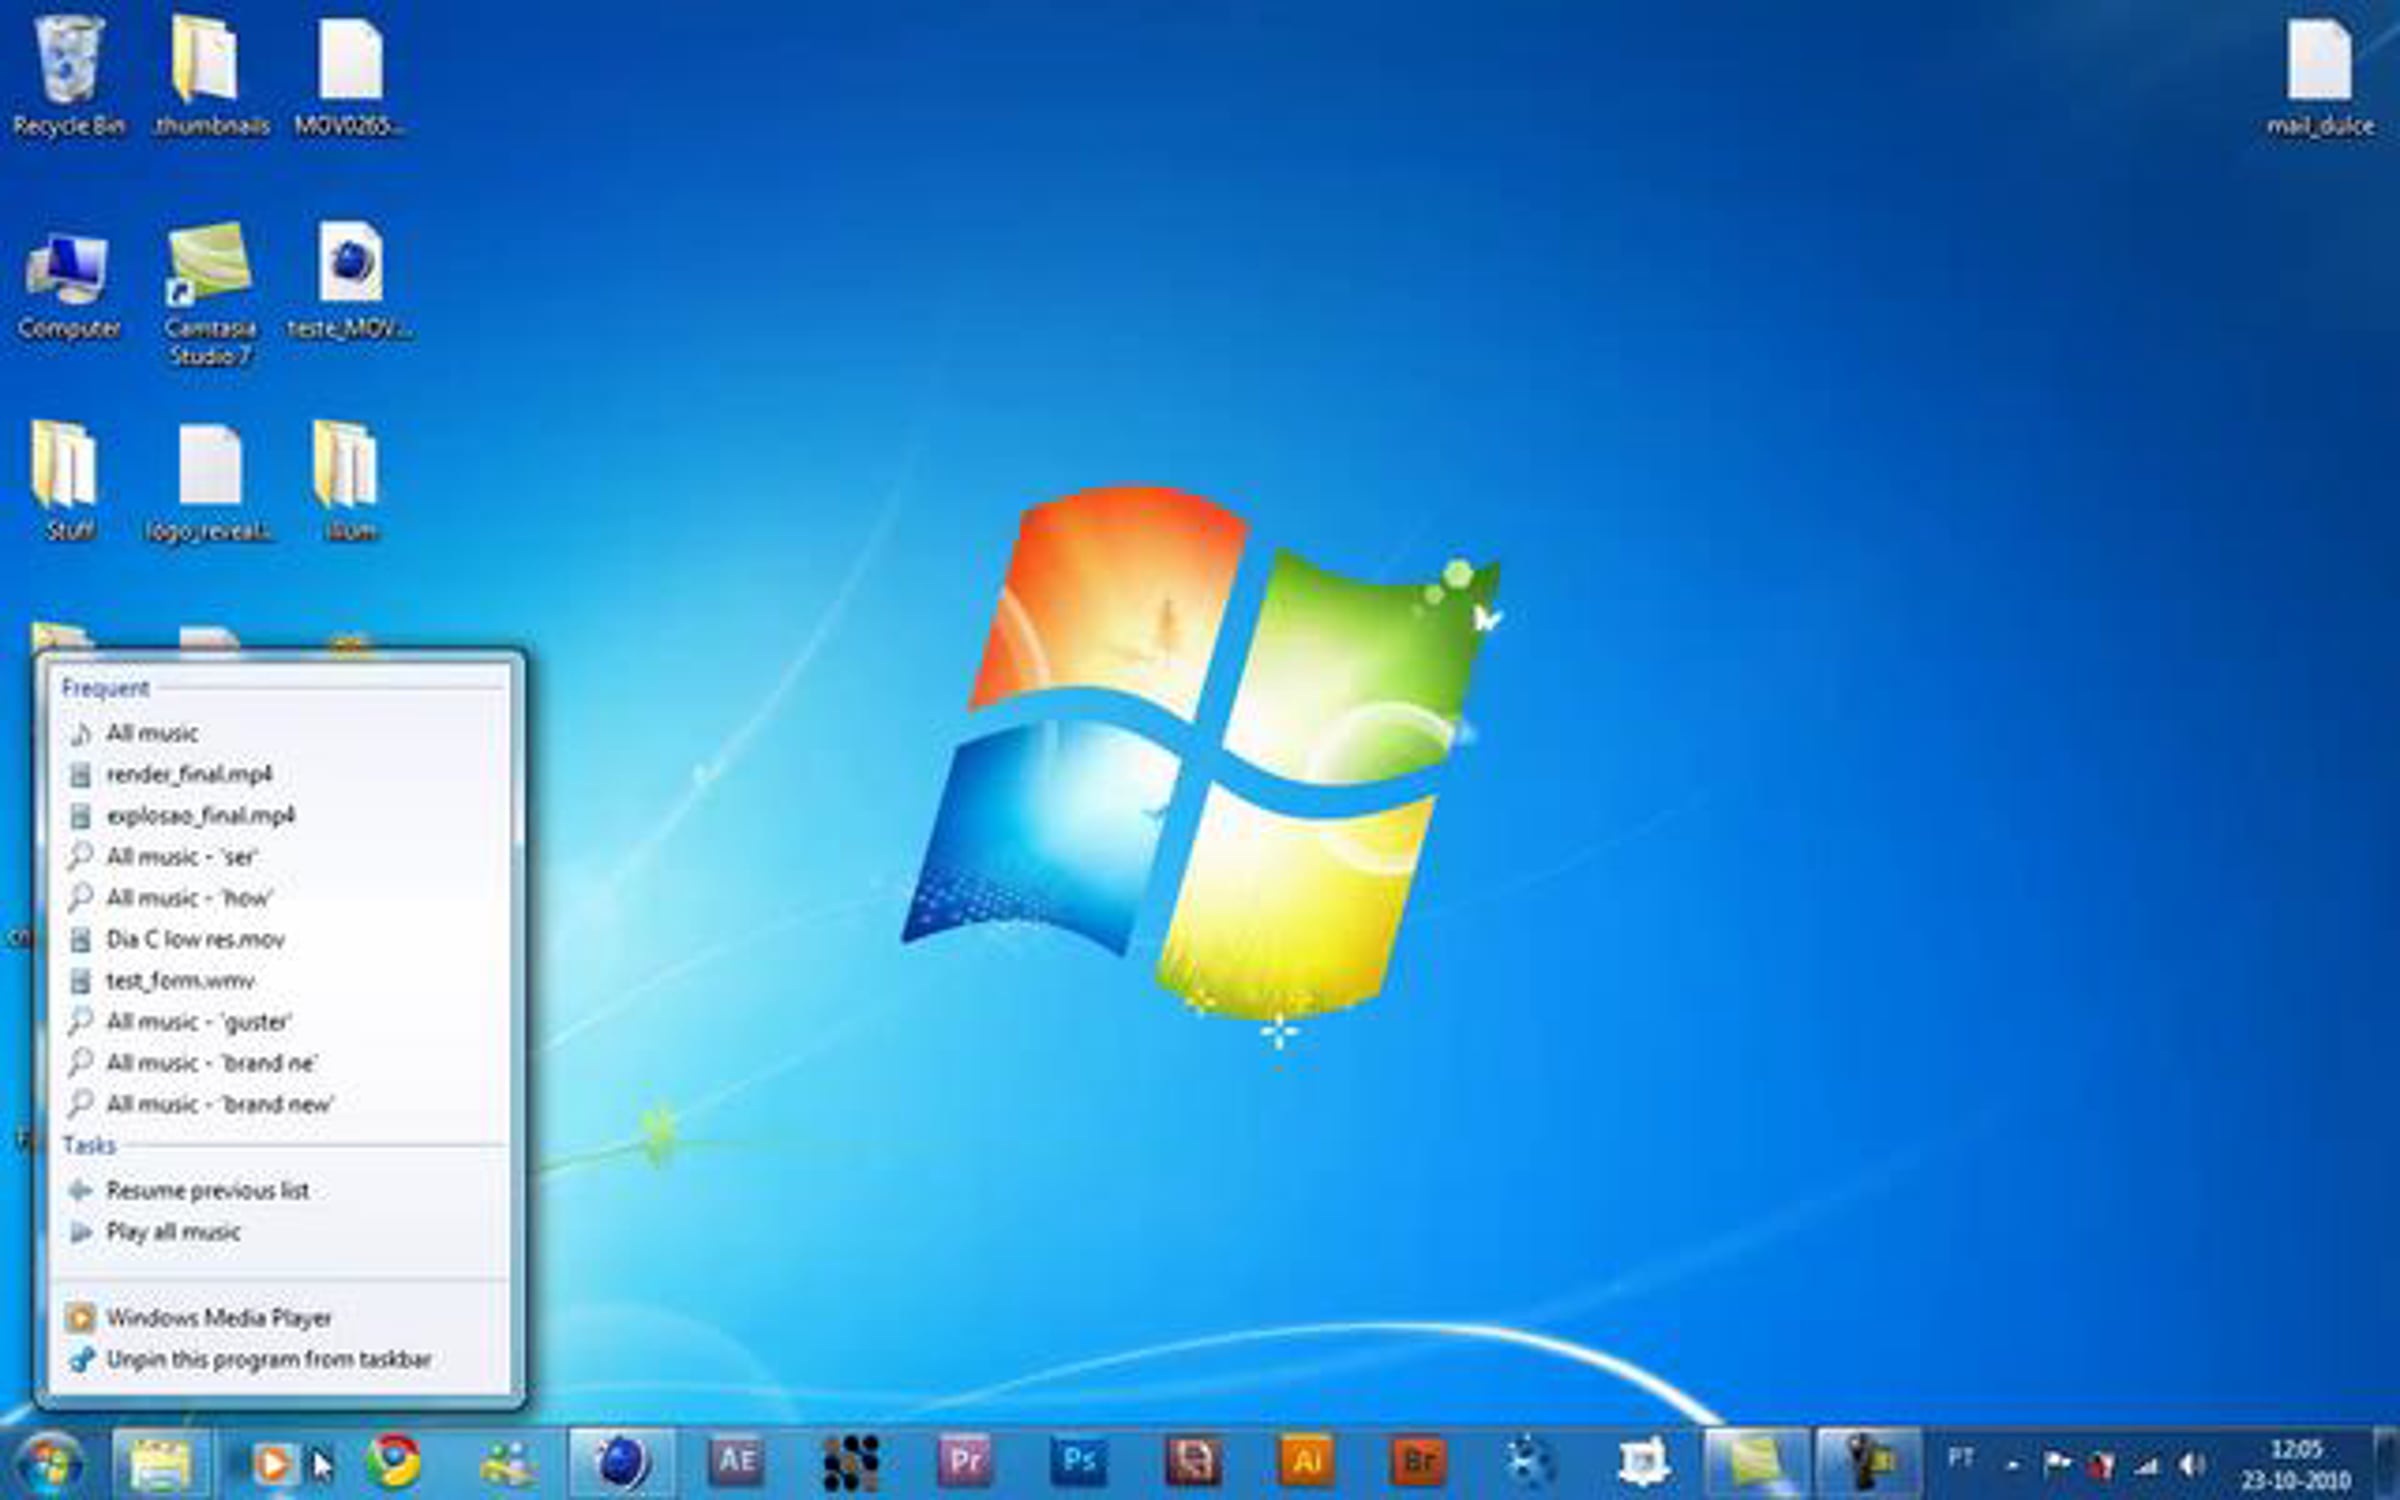Choose the All music - 'how' search entry

coord(280,898)
